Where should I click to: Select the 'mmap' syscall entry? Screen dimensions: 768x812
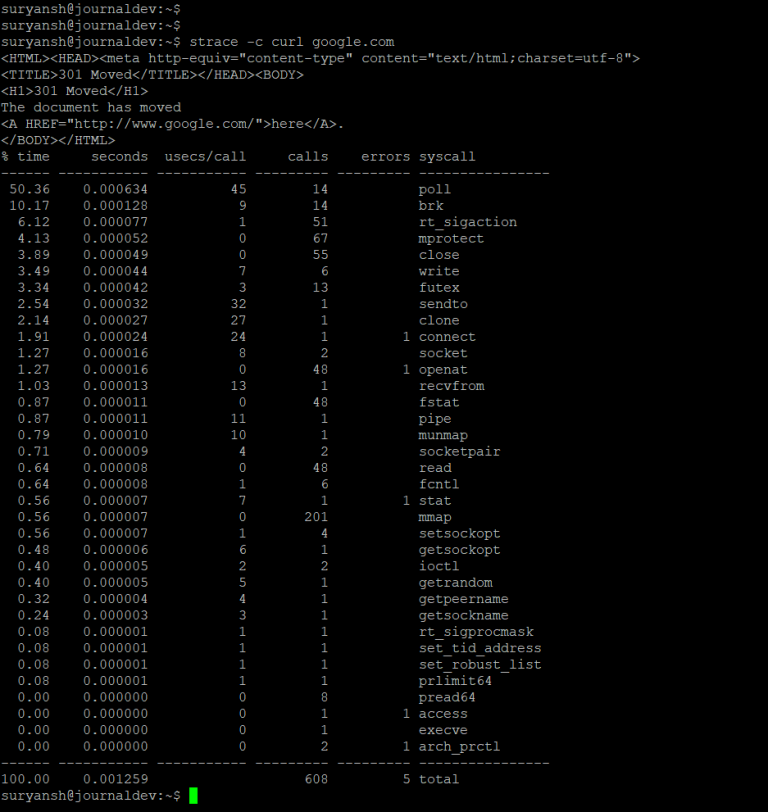point(435,517)
